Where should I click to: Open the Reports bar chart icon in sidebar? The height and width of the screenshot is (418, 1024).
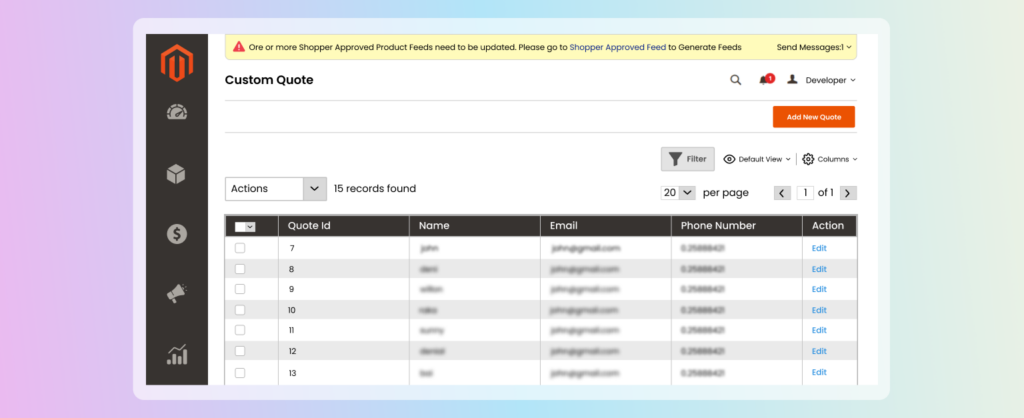point(177,354)
